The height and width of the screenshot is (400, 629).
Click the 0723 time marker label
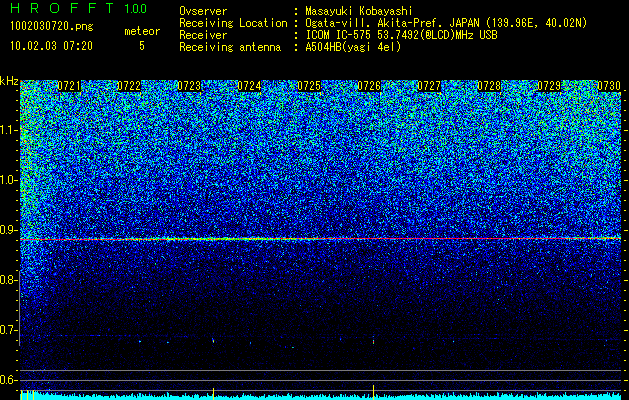point(189,86)
